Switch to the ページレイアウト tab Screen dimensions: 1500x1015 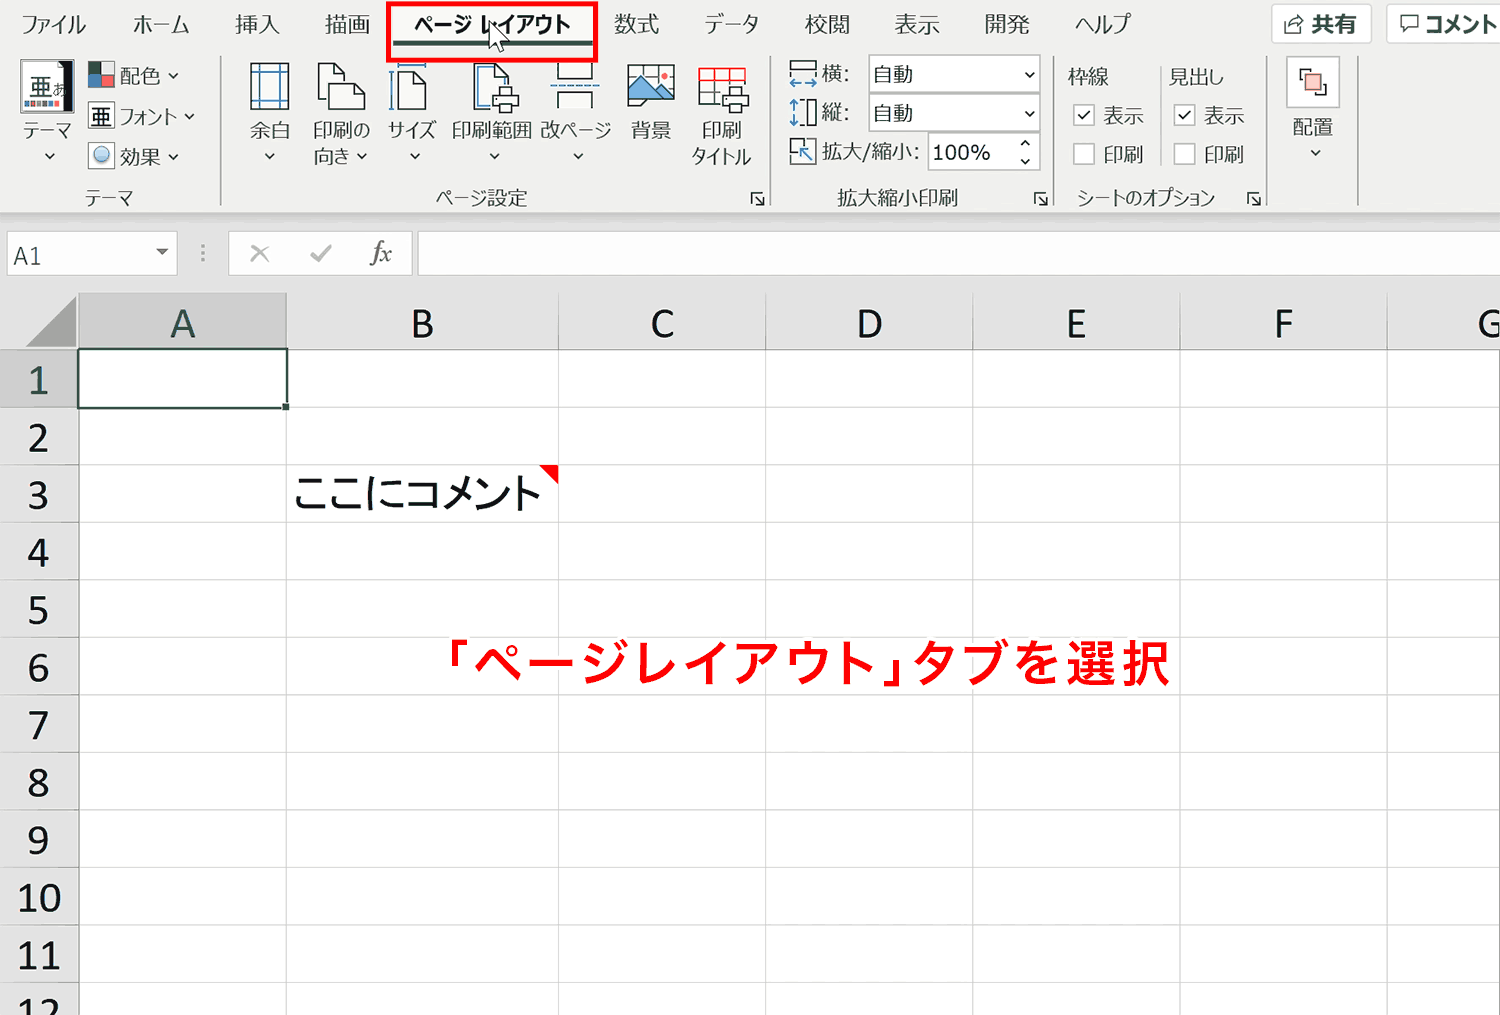click(x=492, y=26)
